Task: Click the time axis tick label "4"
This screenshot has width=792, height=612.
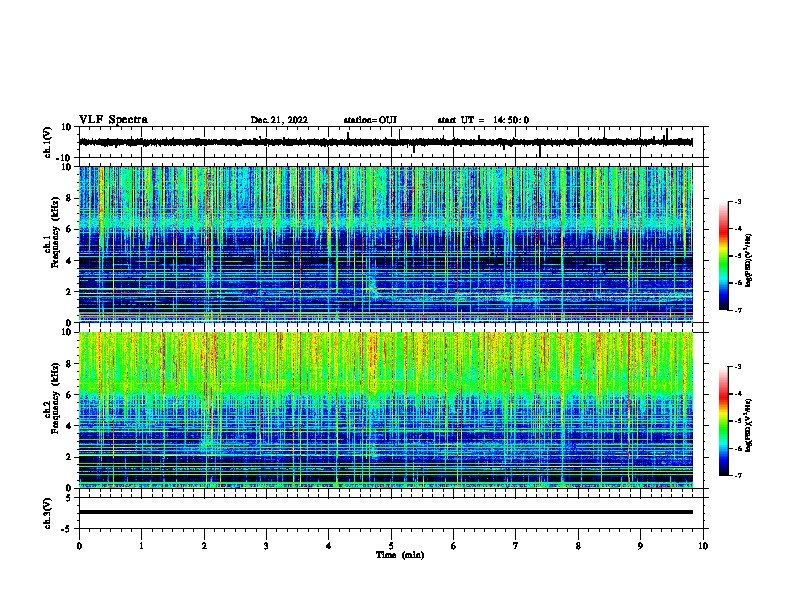Action: click(x=329, y=546)
